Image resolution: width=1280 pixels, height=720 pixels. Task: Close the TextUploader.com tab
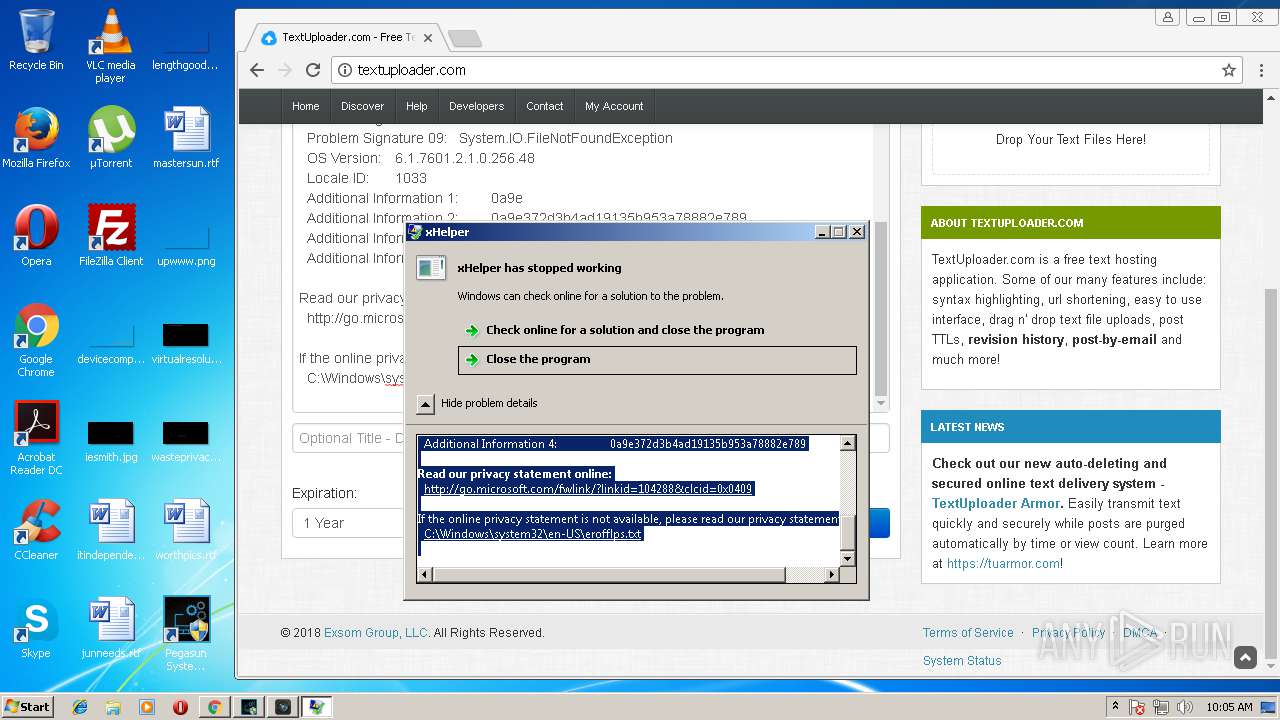428,38
